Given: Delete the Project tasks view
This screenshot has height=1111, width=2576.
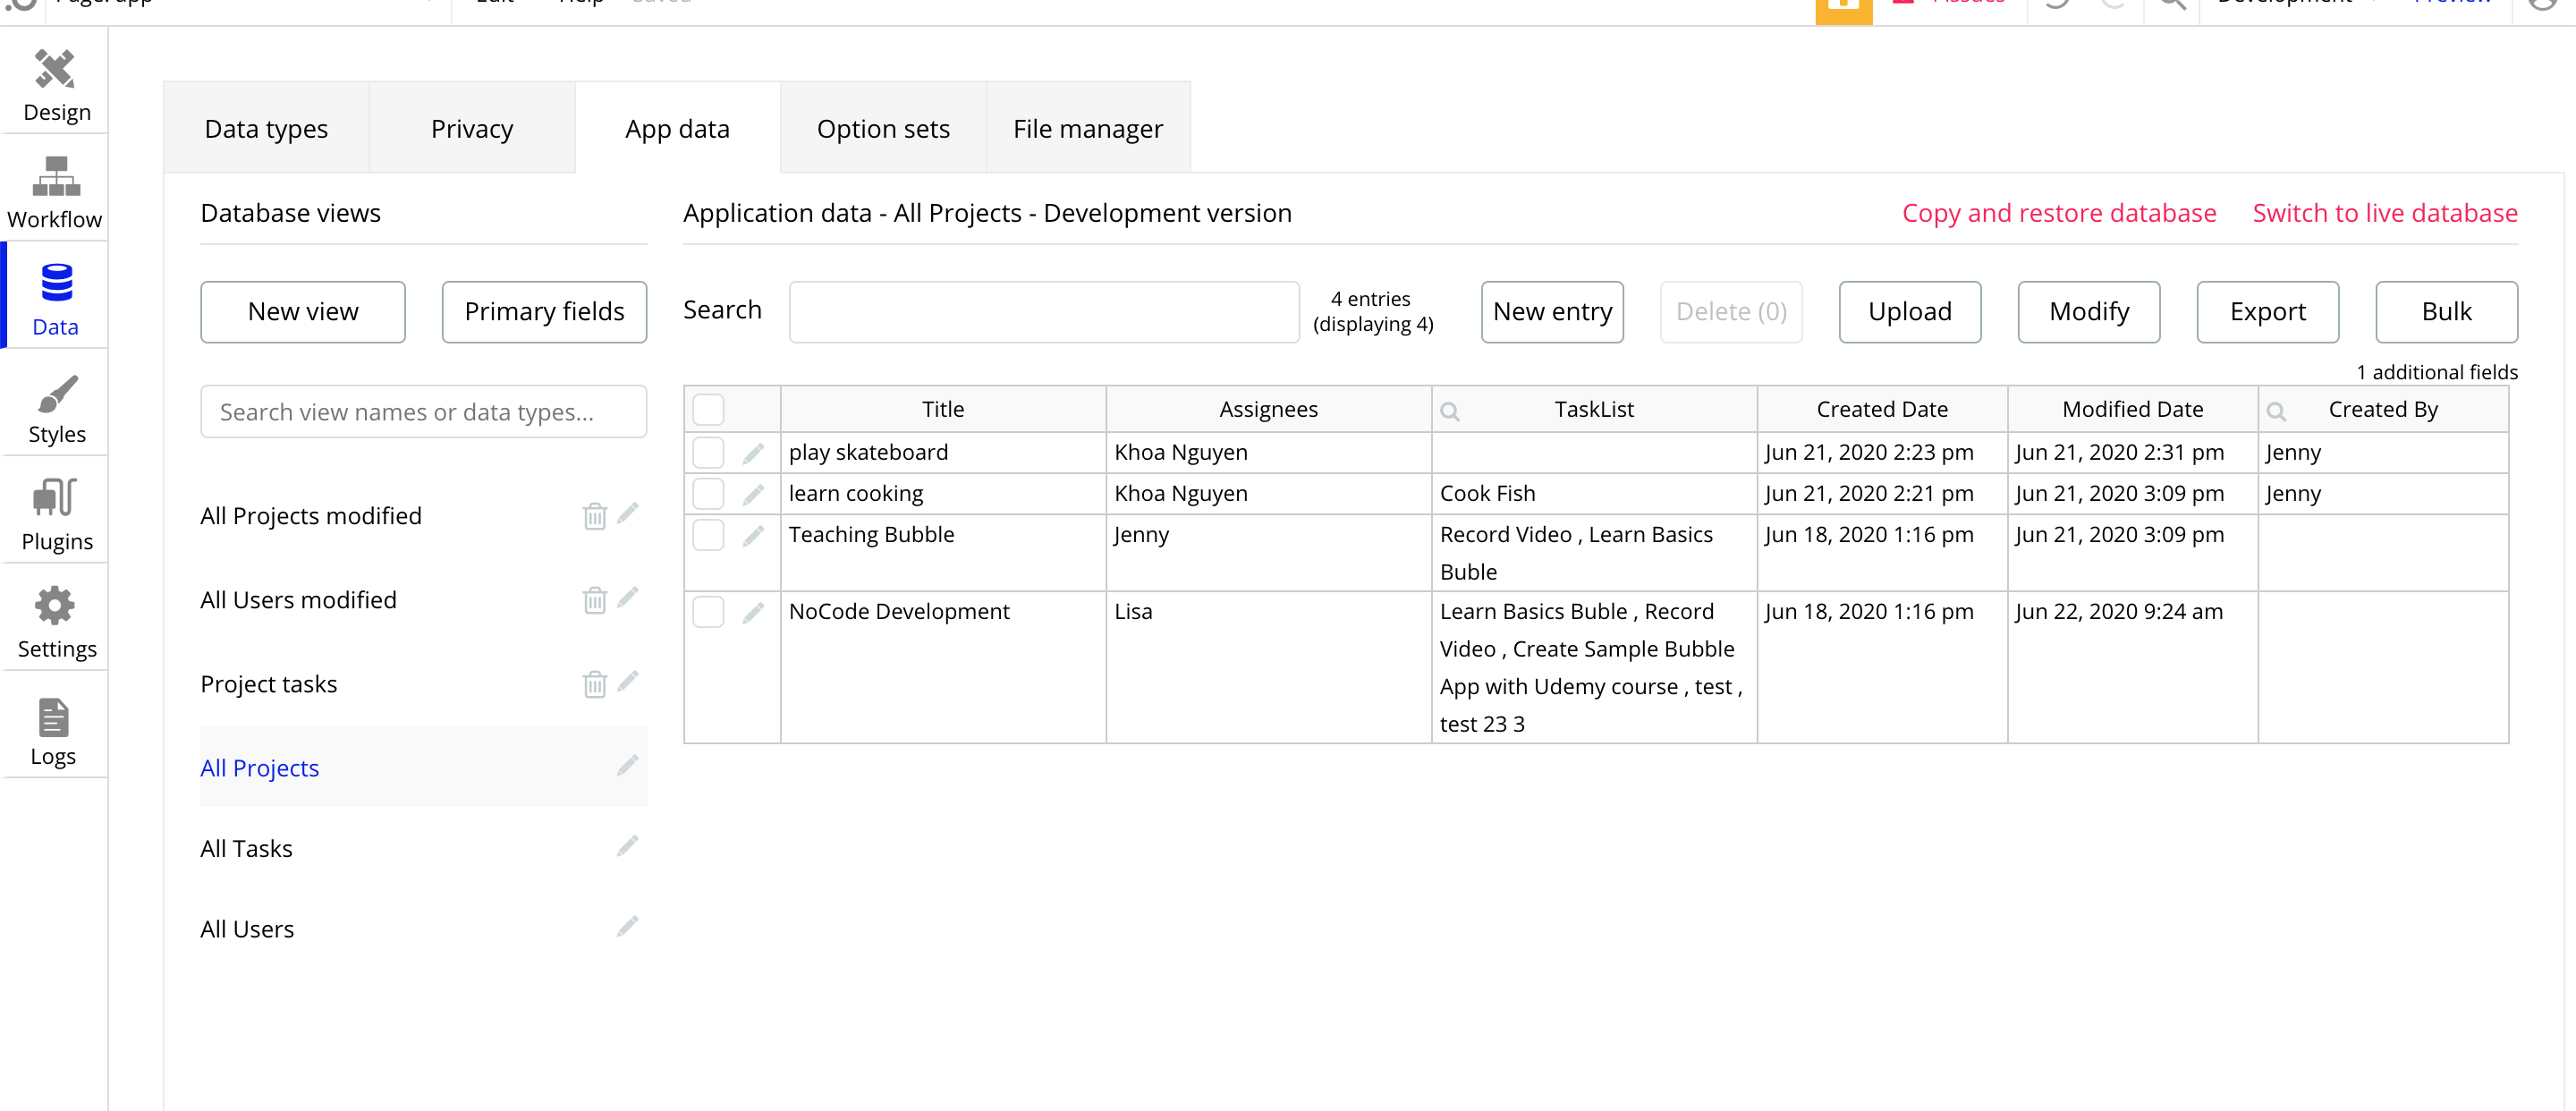Looking at the screenshot, I should pos(594,684).
